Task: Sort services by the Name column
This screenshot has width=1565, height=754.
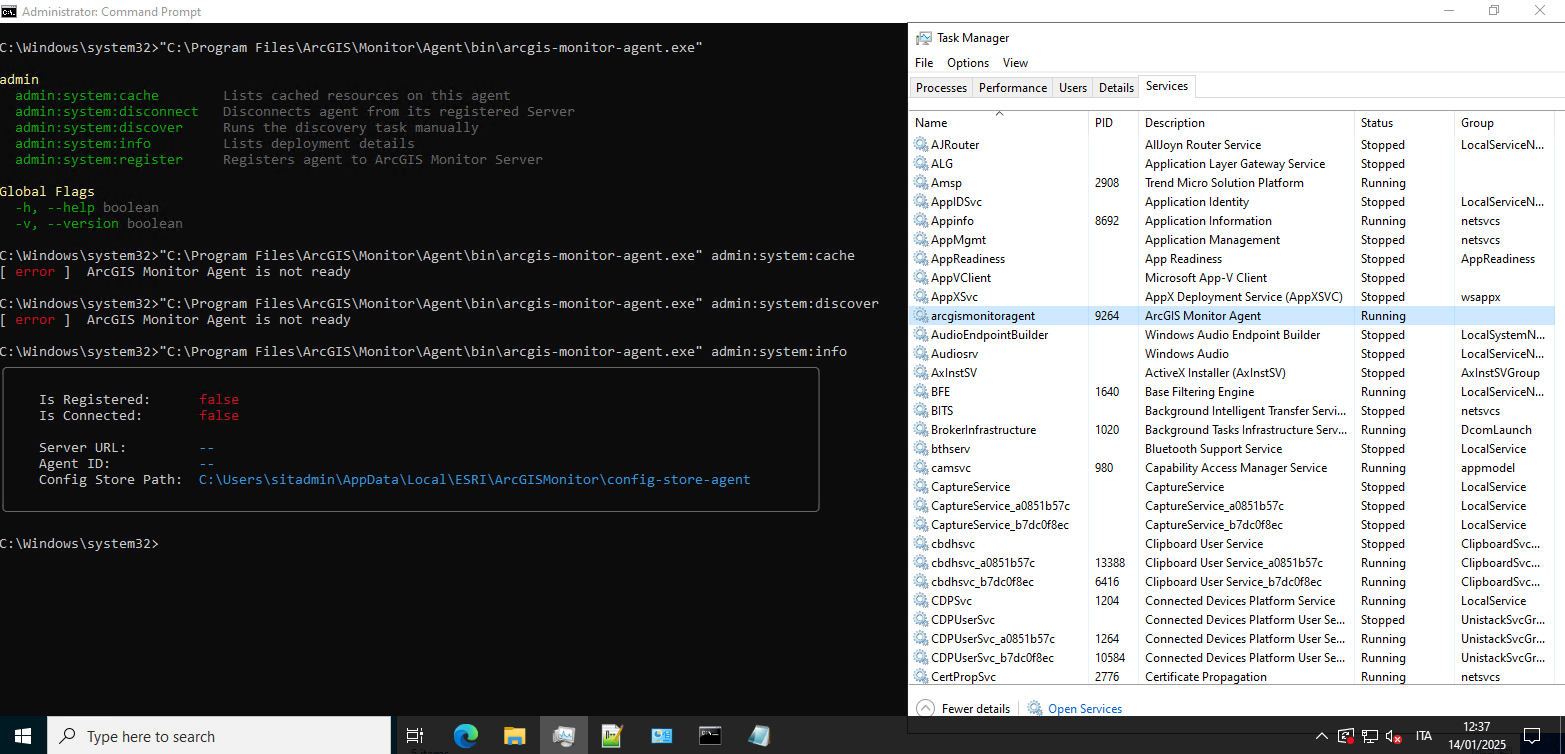Action: point(1000,123)
